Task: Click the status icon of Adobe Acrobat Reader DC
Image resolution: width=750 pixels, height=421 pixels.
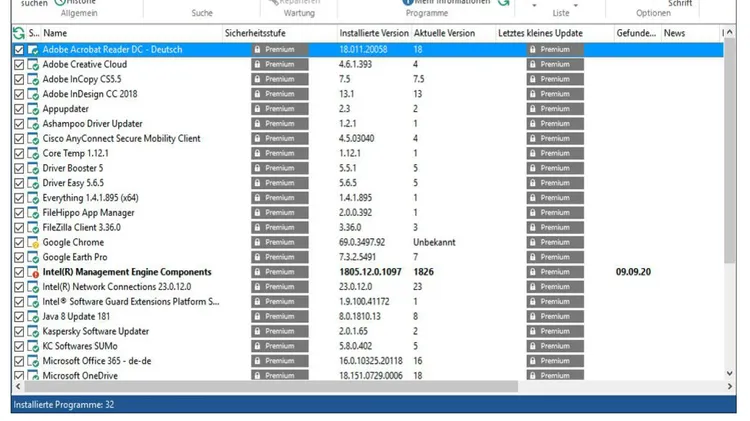Action: [33, 50]
